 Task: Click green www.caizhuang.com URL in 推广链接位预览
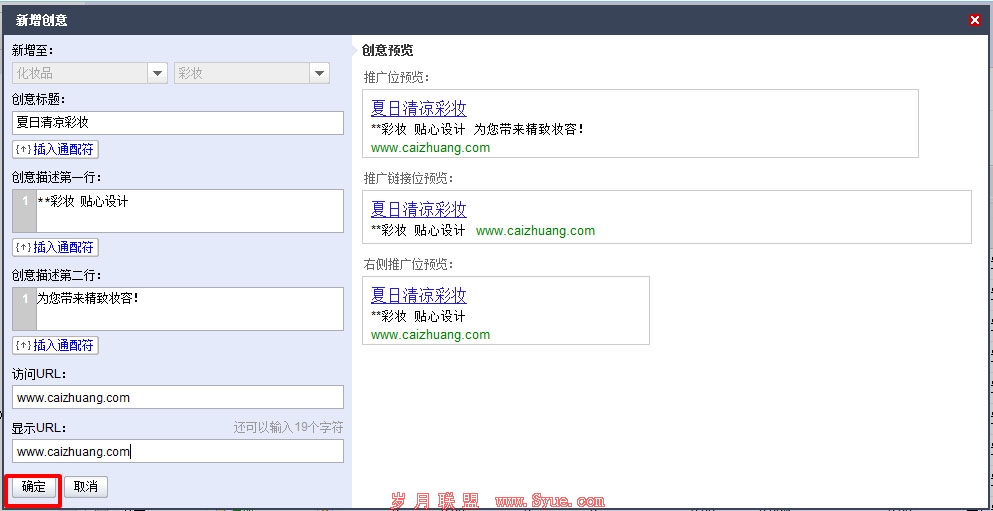click(x=535, y=230)
